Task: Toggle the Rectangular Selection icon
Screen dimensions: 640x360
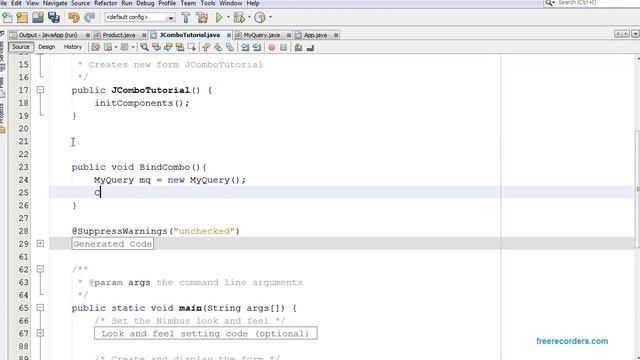Action: coord(191,47)
